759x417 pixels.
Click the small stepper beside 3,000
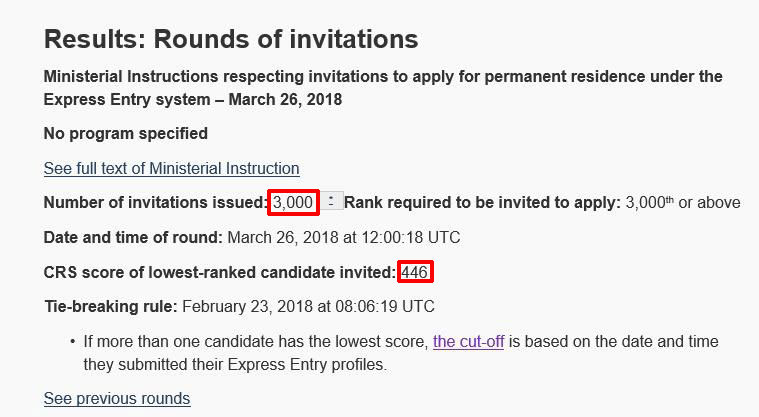[332, 202]
